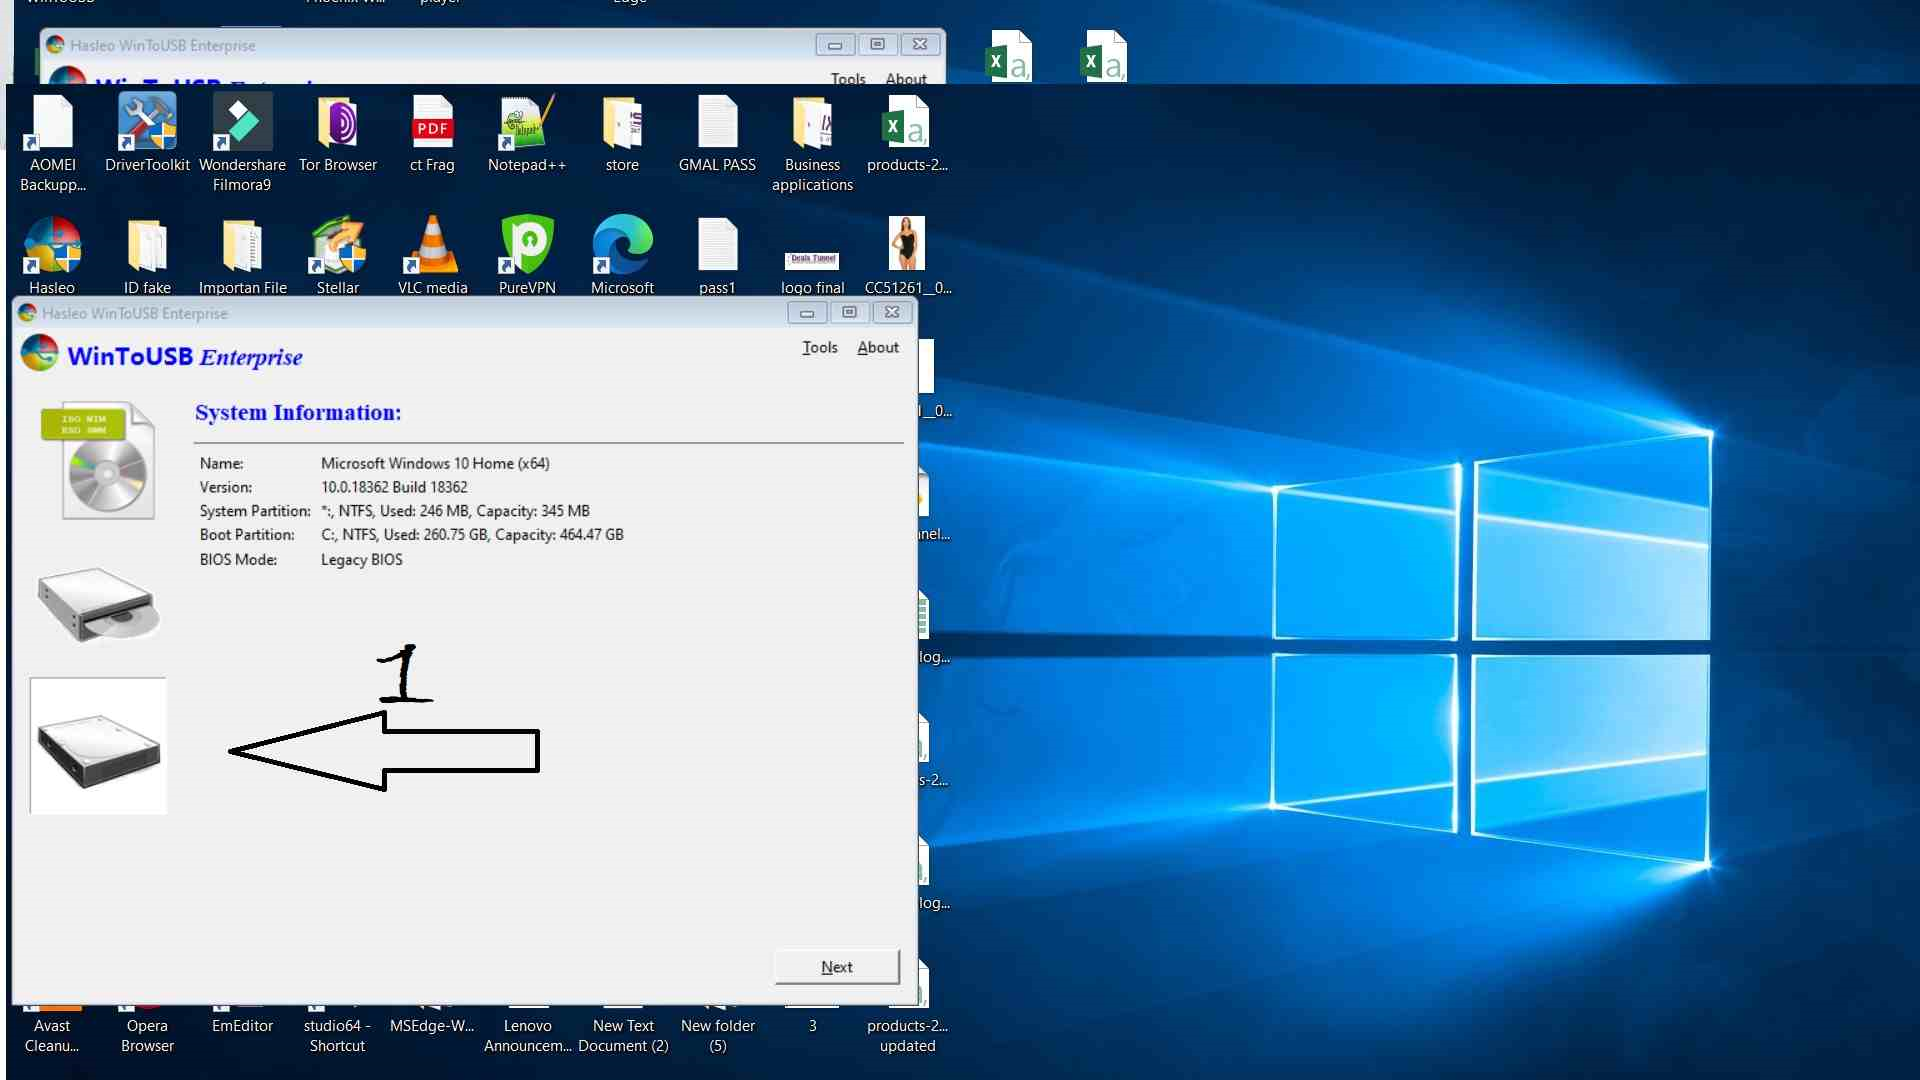Click the WinToUSB Enterprise logo icon
This screenshot has width=1920, height=1080.
[40, 354]
